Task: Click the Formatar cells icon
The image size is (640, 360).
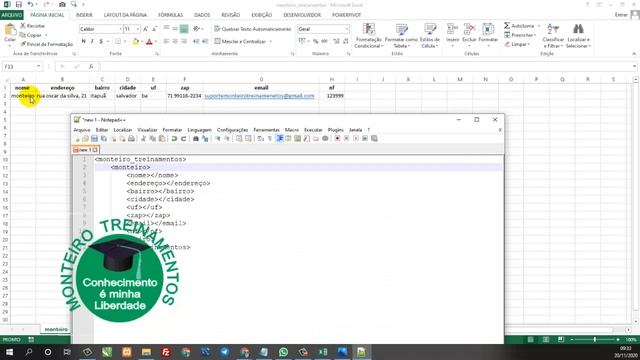Action: pos(488,29)
